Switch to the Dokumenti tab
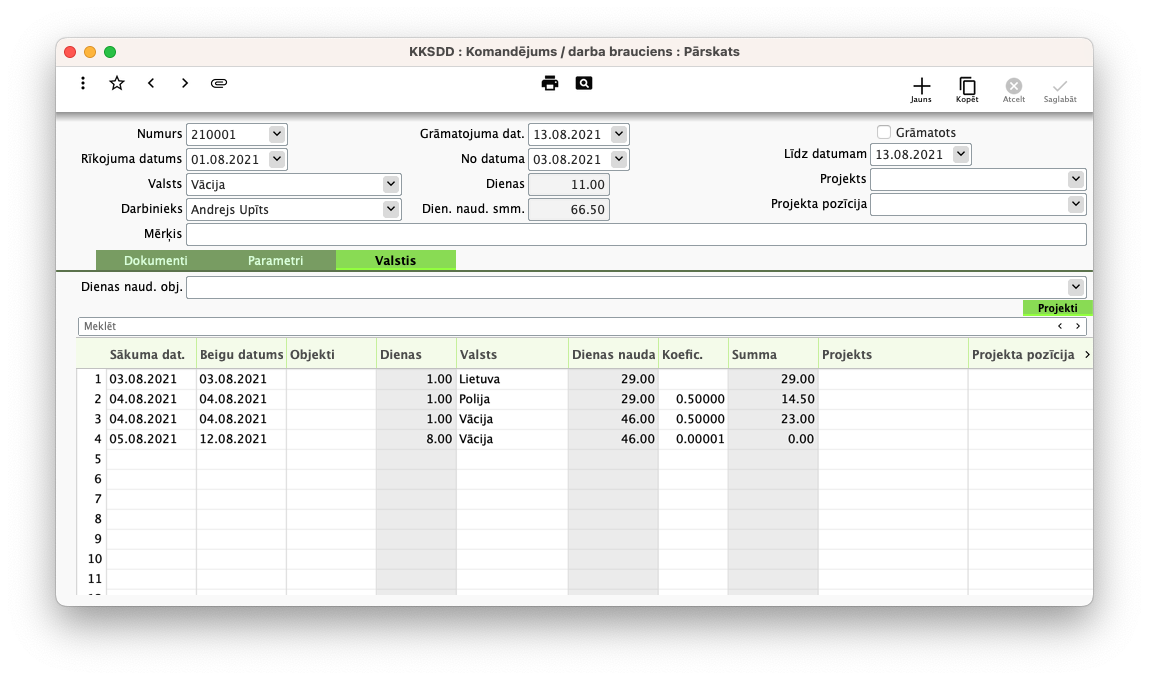This screenshot has height=680, width=1149. 155,261
